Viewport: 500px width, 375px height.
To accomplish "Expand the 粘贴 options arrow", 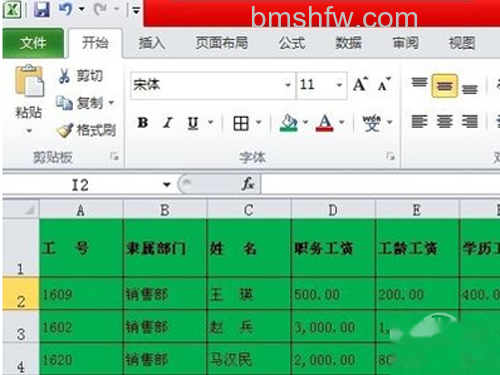I will click(x=29, y=131).
